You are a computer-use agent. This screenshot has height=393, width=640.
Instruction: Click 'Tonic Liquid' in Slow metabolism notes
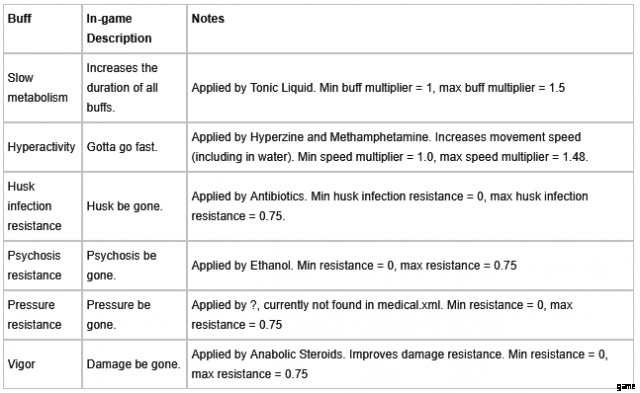[x=282, y=88]
